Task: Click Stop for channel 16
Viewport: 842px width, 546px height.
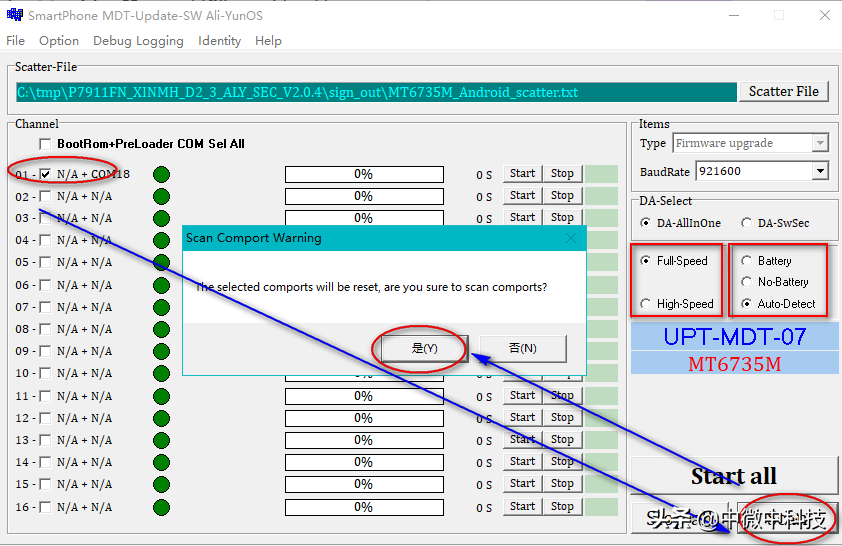Action: click(x=562, y=506)
